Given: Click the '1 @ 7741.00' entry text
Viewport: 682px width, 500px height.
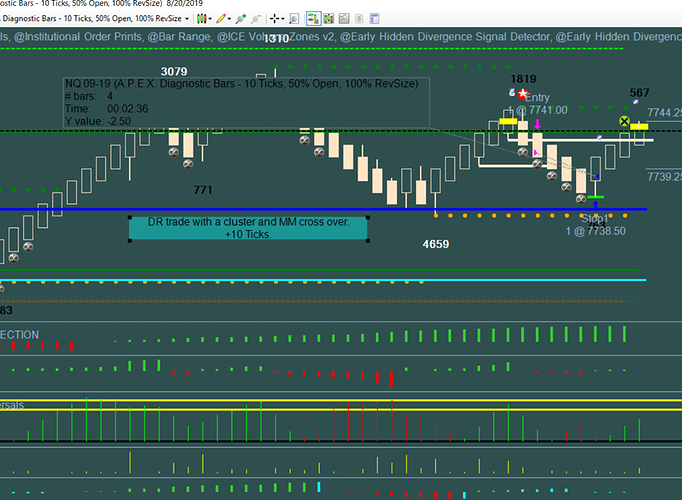Looking at the screenshot, I should 538,110.
